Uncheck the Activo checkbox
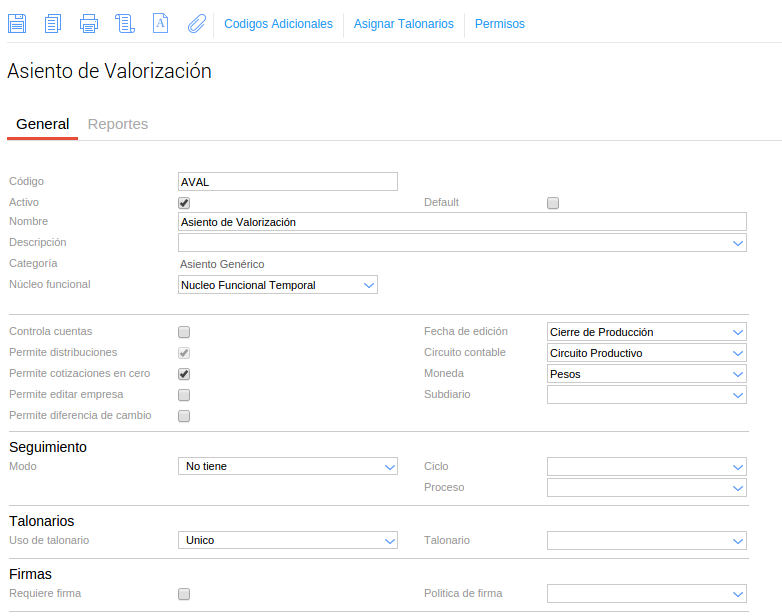This screenshot has height=616, width=782. pos(184,203)
